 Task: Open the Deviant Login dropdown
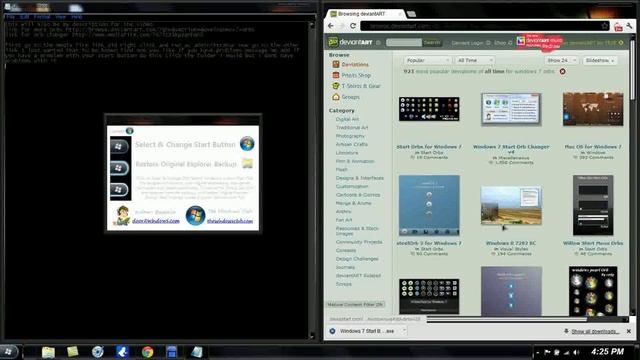(470, 42)
